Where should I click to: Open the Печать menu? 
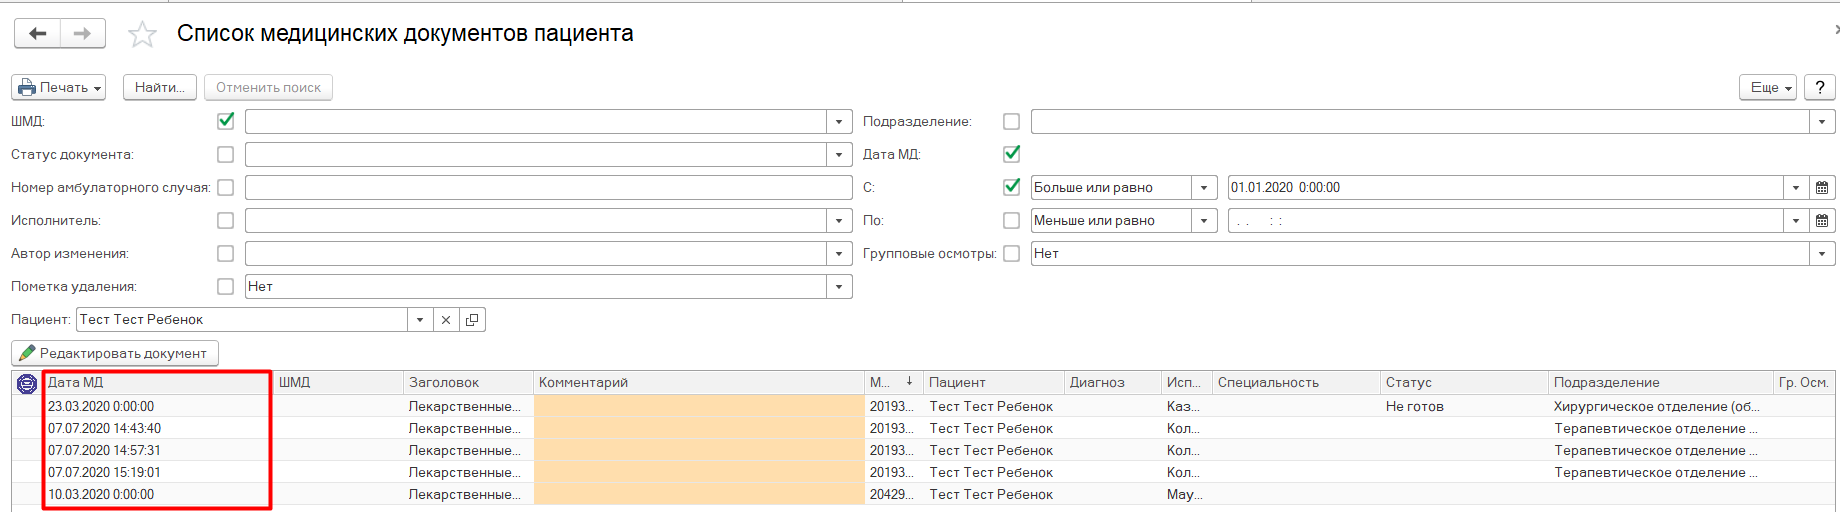tap(60, 88)
